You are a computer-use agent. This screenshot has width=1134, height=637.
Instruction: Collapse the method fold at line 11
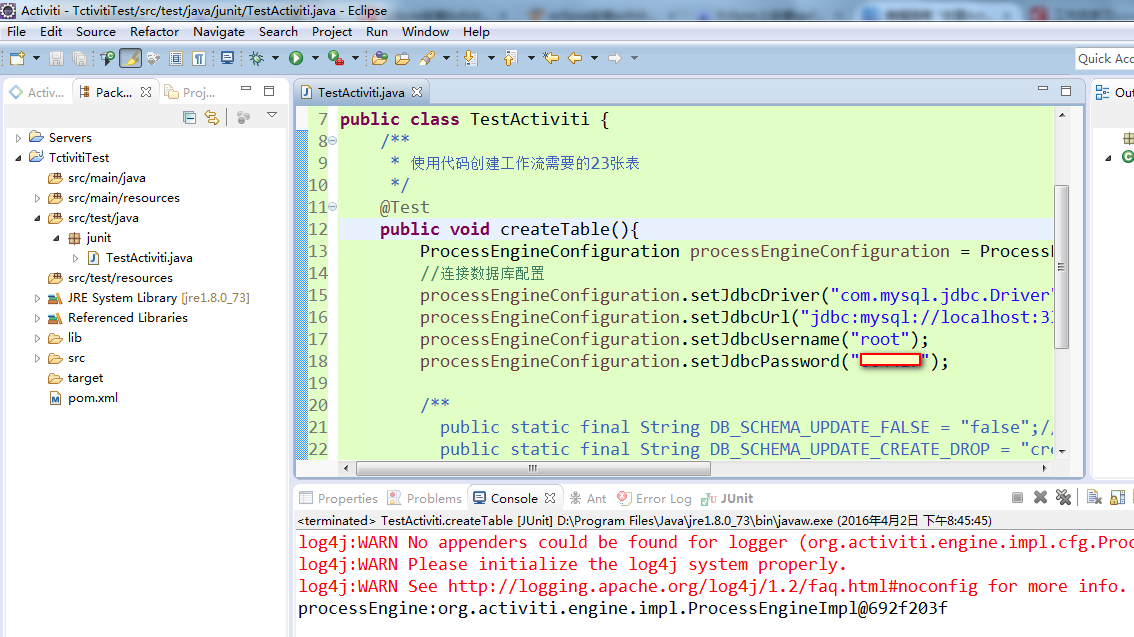click(333, 207)
